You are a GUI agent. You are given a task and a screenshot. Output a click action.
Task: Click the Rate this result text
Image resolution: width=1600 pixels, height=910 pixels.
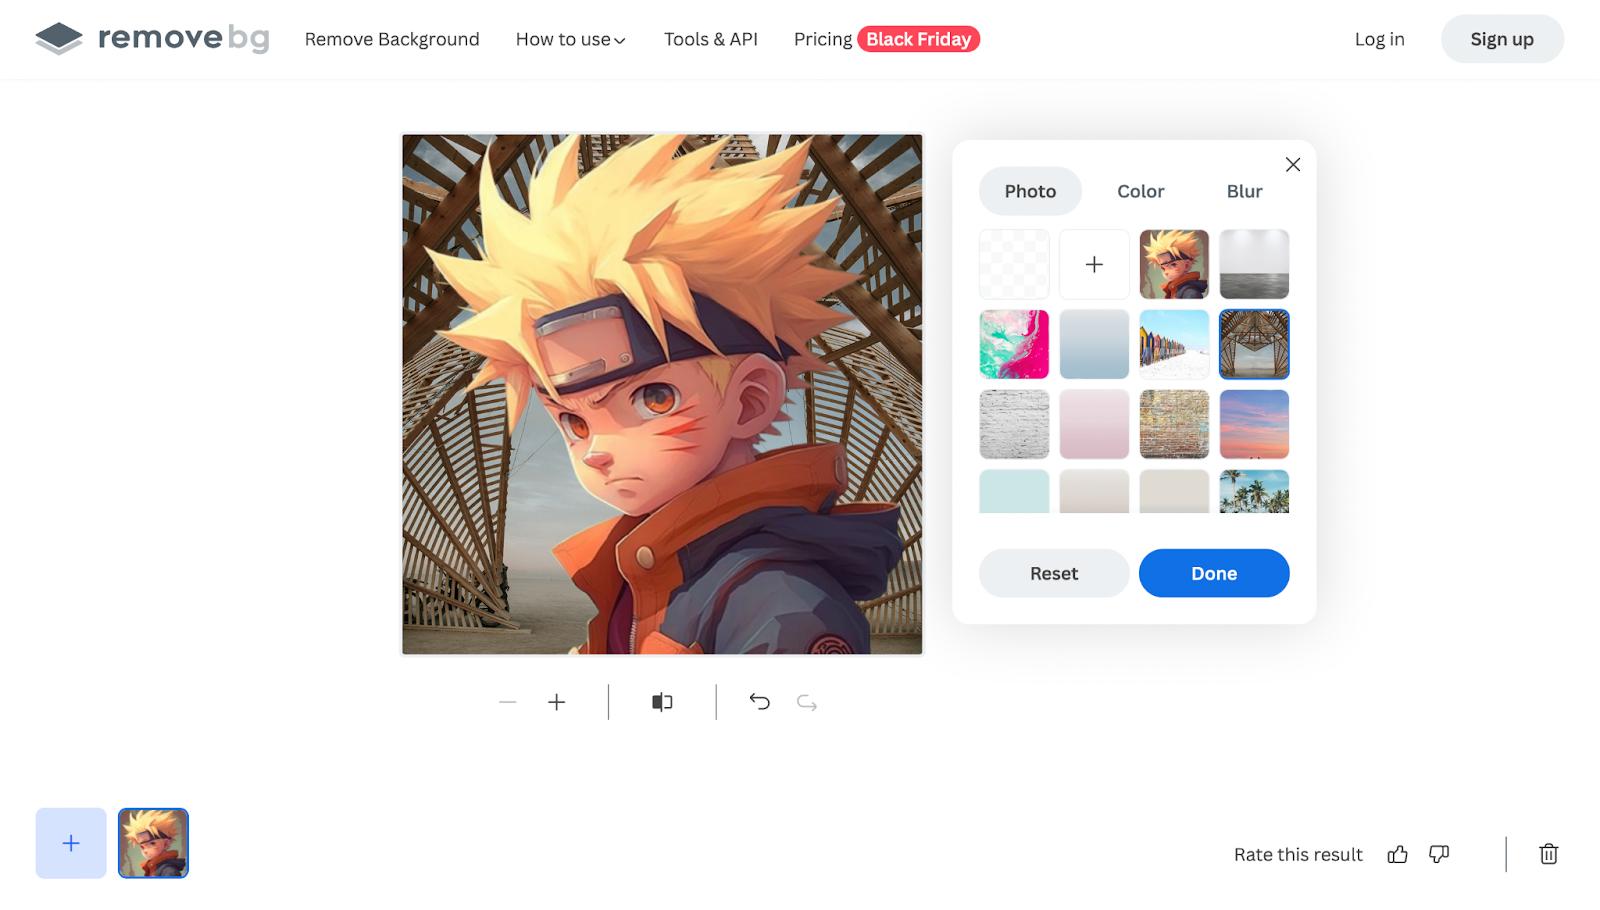click(1298, 854)
